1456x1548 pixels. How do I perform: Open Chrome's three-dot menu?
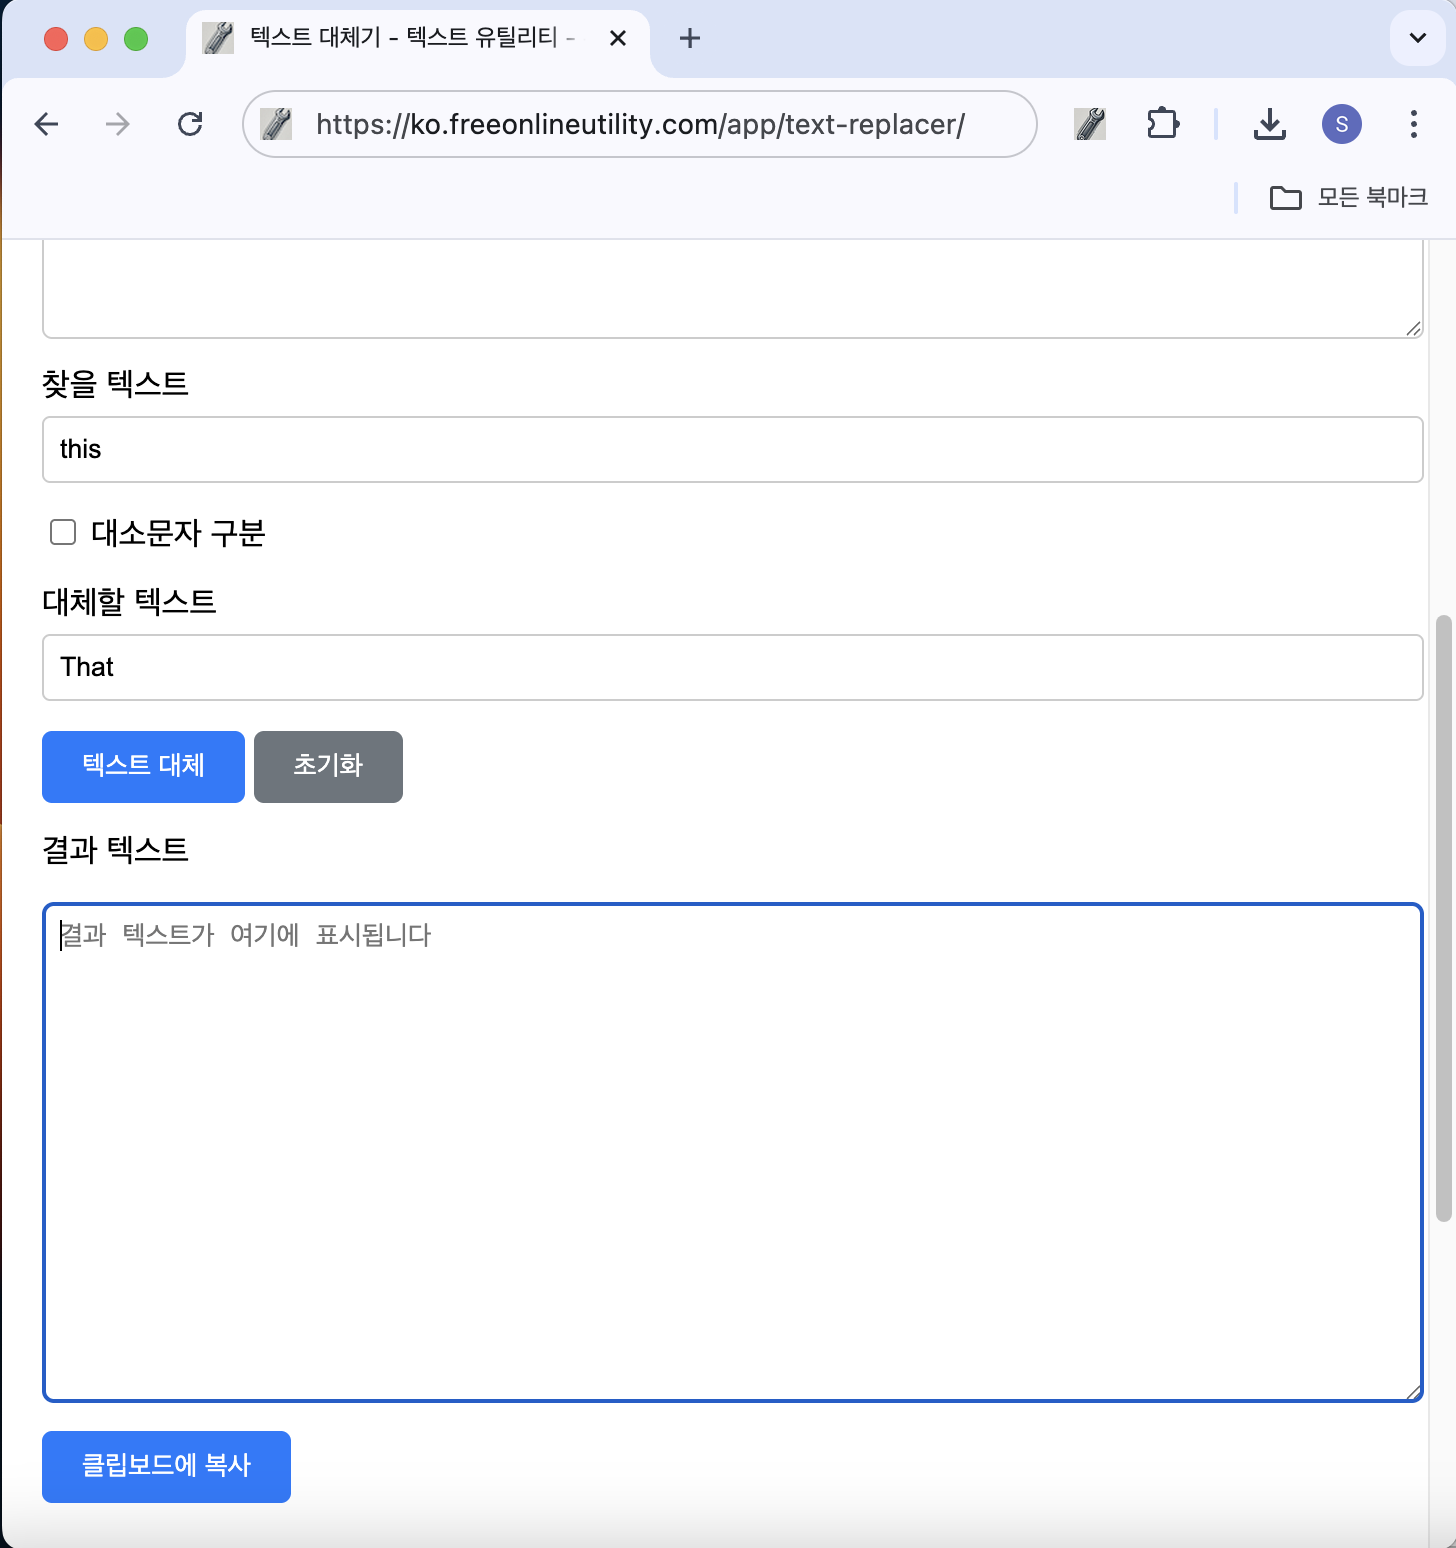[x=1413, y=124]
